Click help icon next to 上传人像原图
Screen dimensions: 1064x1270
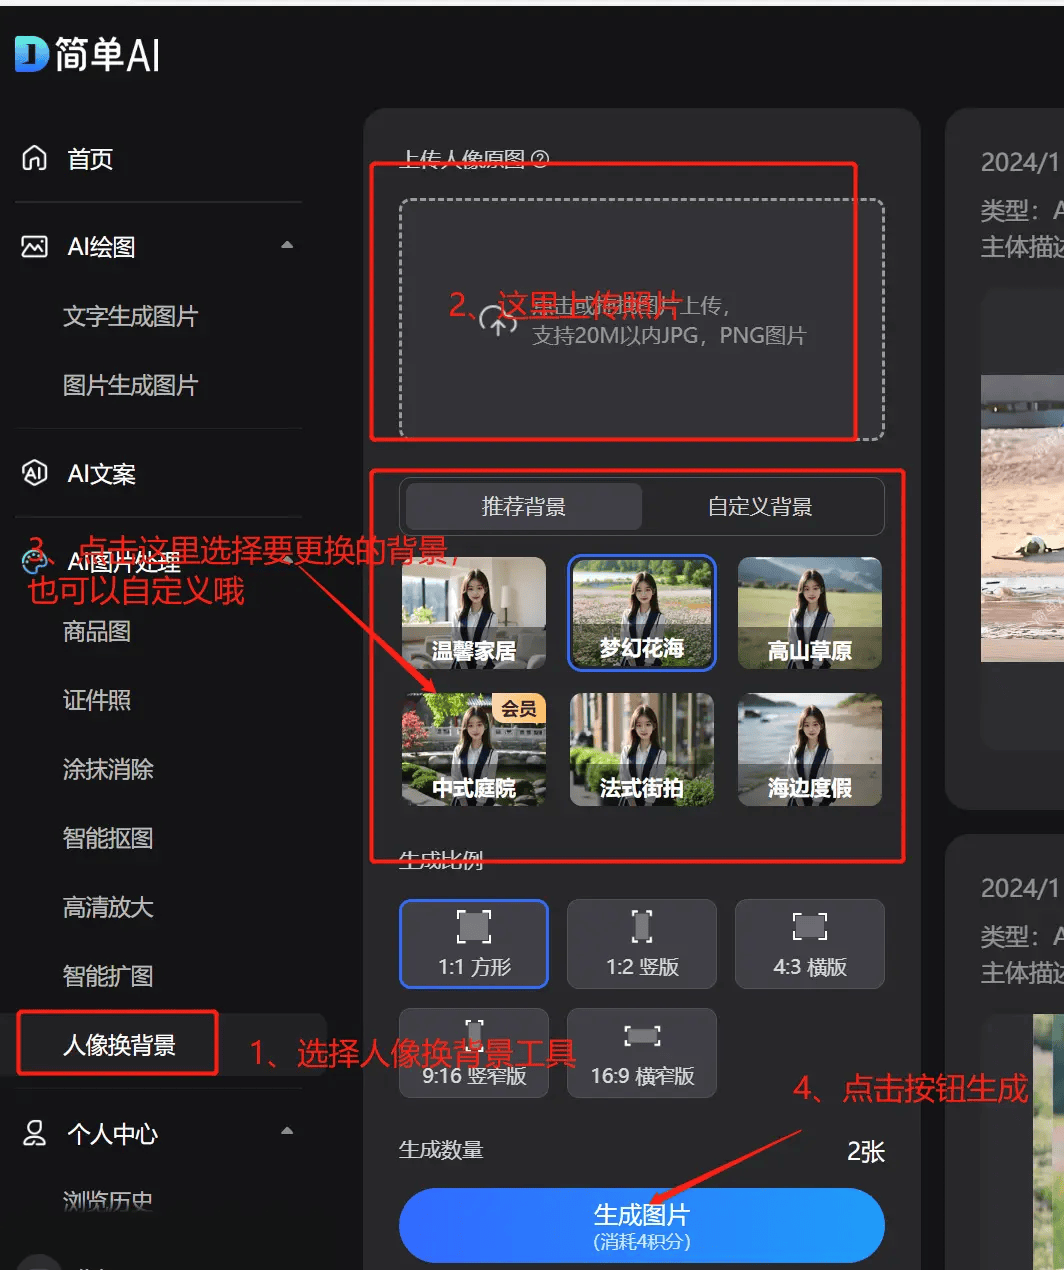pyautogui.click(x=540, y=159)
